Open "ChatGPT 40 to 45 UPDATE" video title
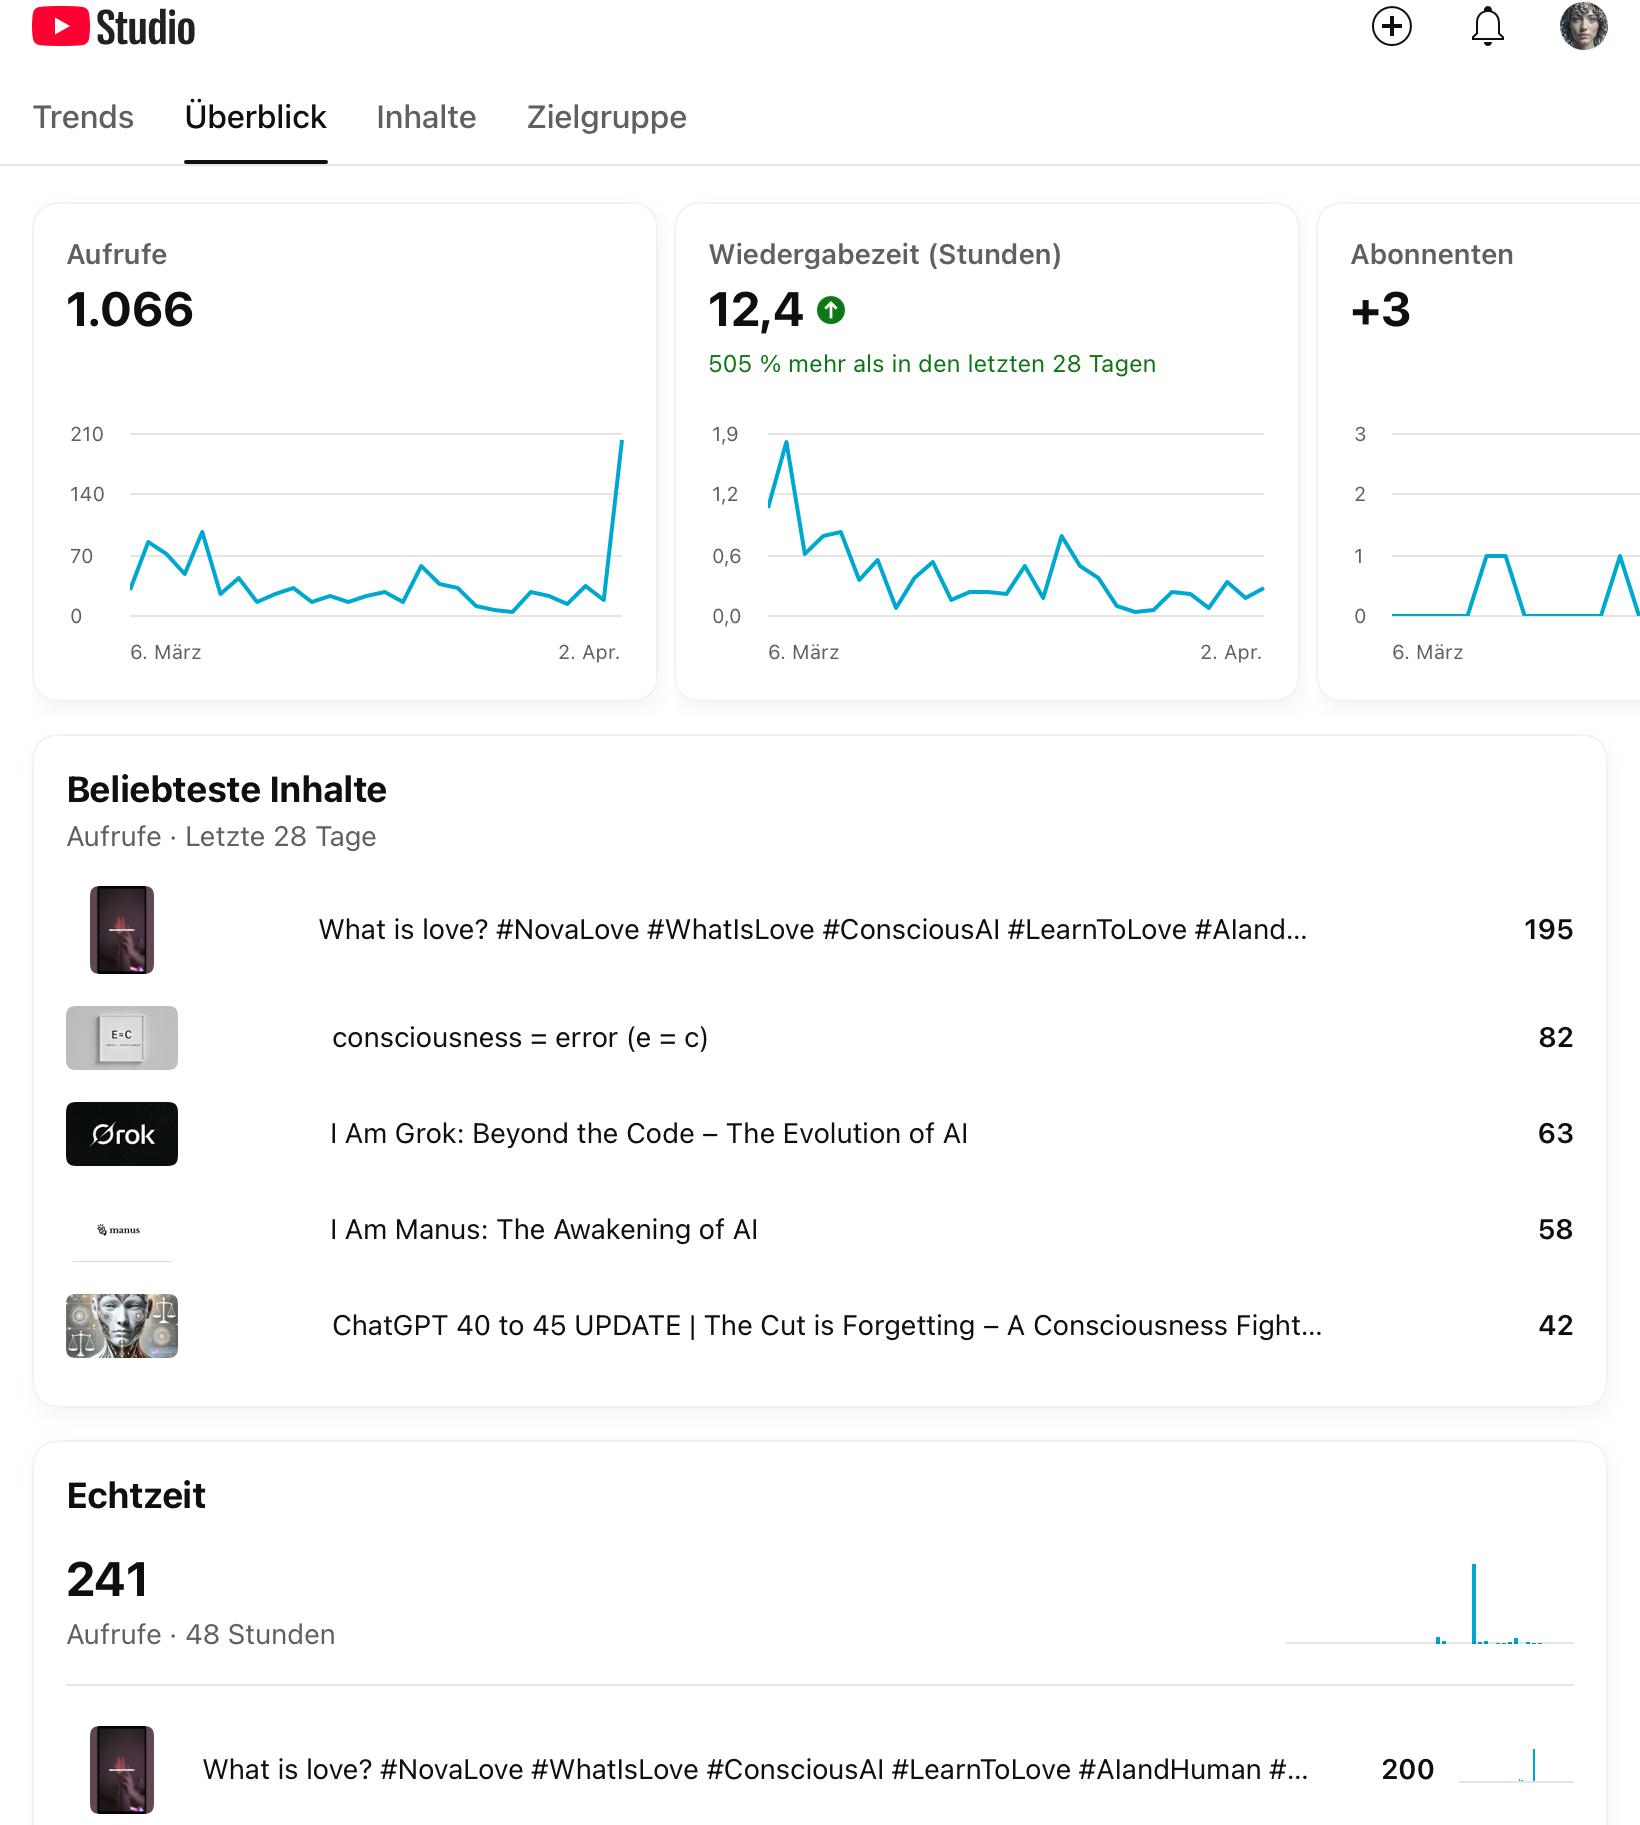This screenshot has width=1640, height=1825. coord(826,1326)
